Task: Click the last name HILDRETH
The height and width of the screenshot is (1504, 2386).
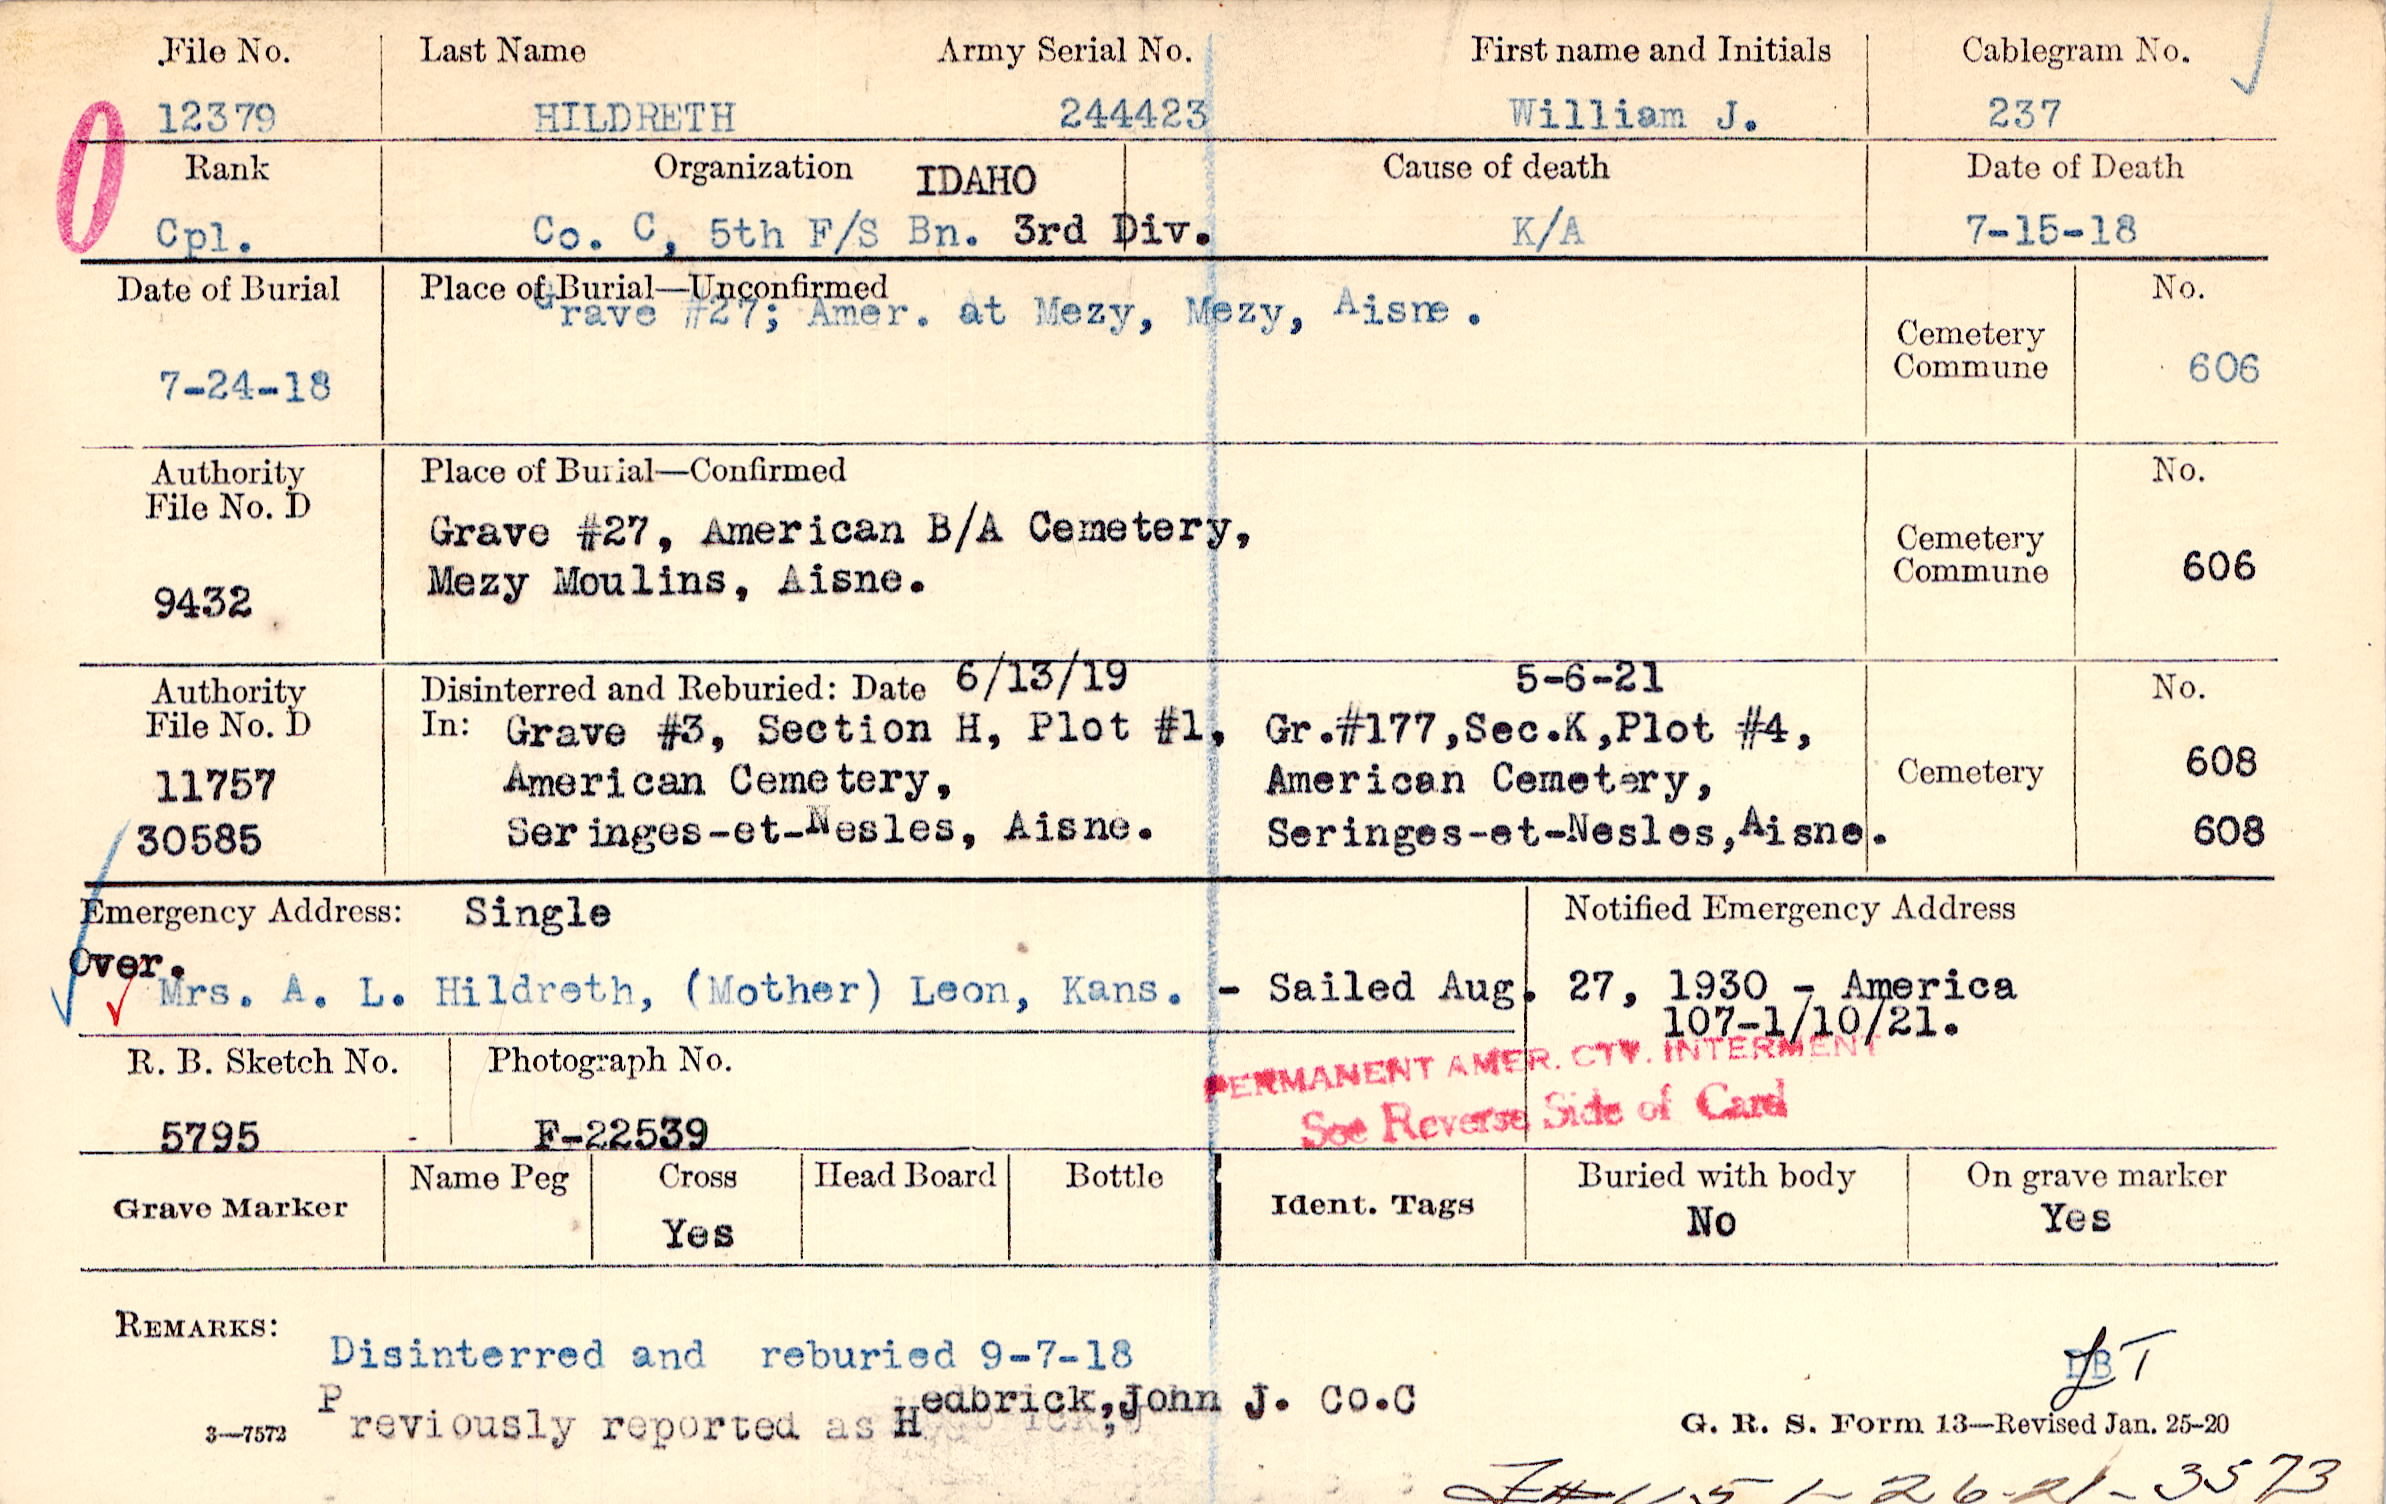Action: coord(634,119)
